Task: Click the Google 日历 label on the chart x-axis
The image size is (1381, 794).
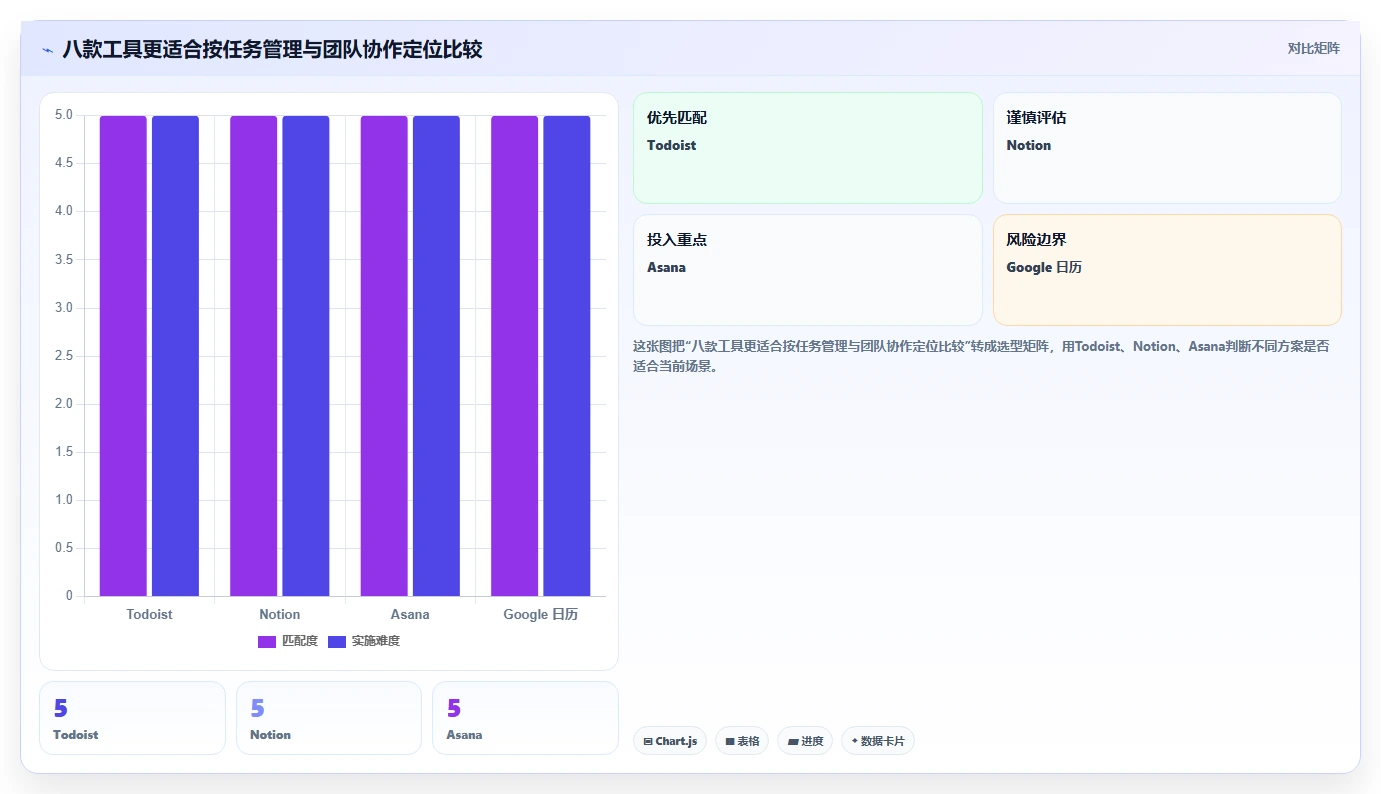Action: click(541, 614)
